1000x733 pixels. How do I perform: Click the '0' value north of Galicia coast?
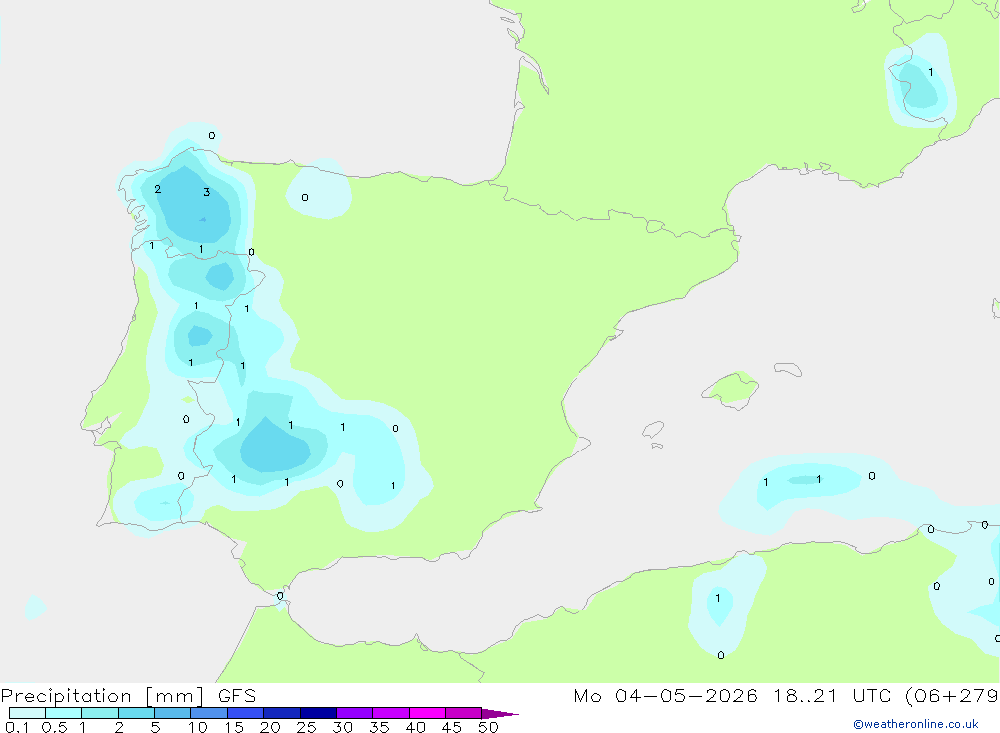(212, 135)
